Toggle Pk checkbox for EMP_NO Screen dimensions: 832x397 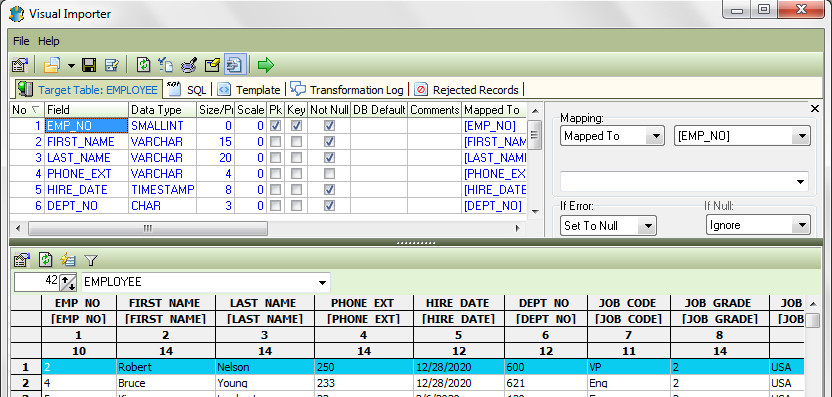[x=275, y=126]
